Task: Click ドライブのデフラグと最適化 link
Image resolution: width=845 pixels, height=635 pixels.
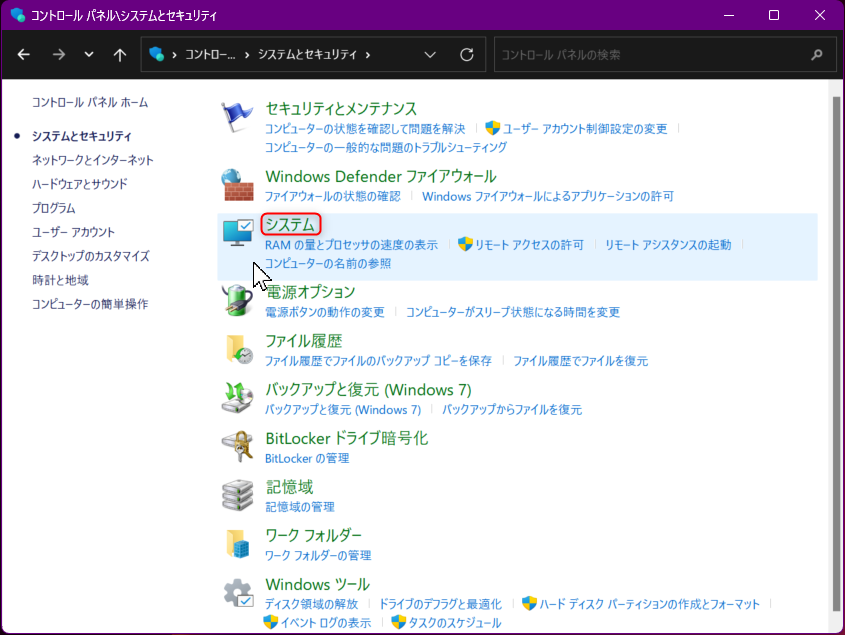Action: click(440, 604)
